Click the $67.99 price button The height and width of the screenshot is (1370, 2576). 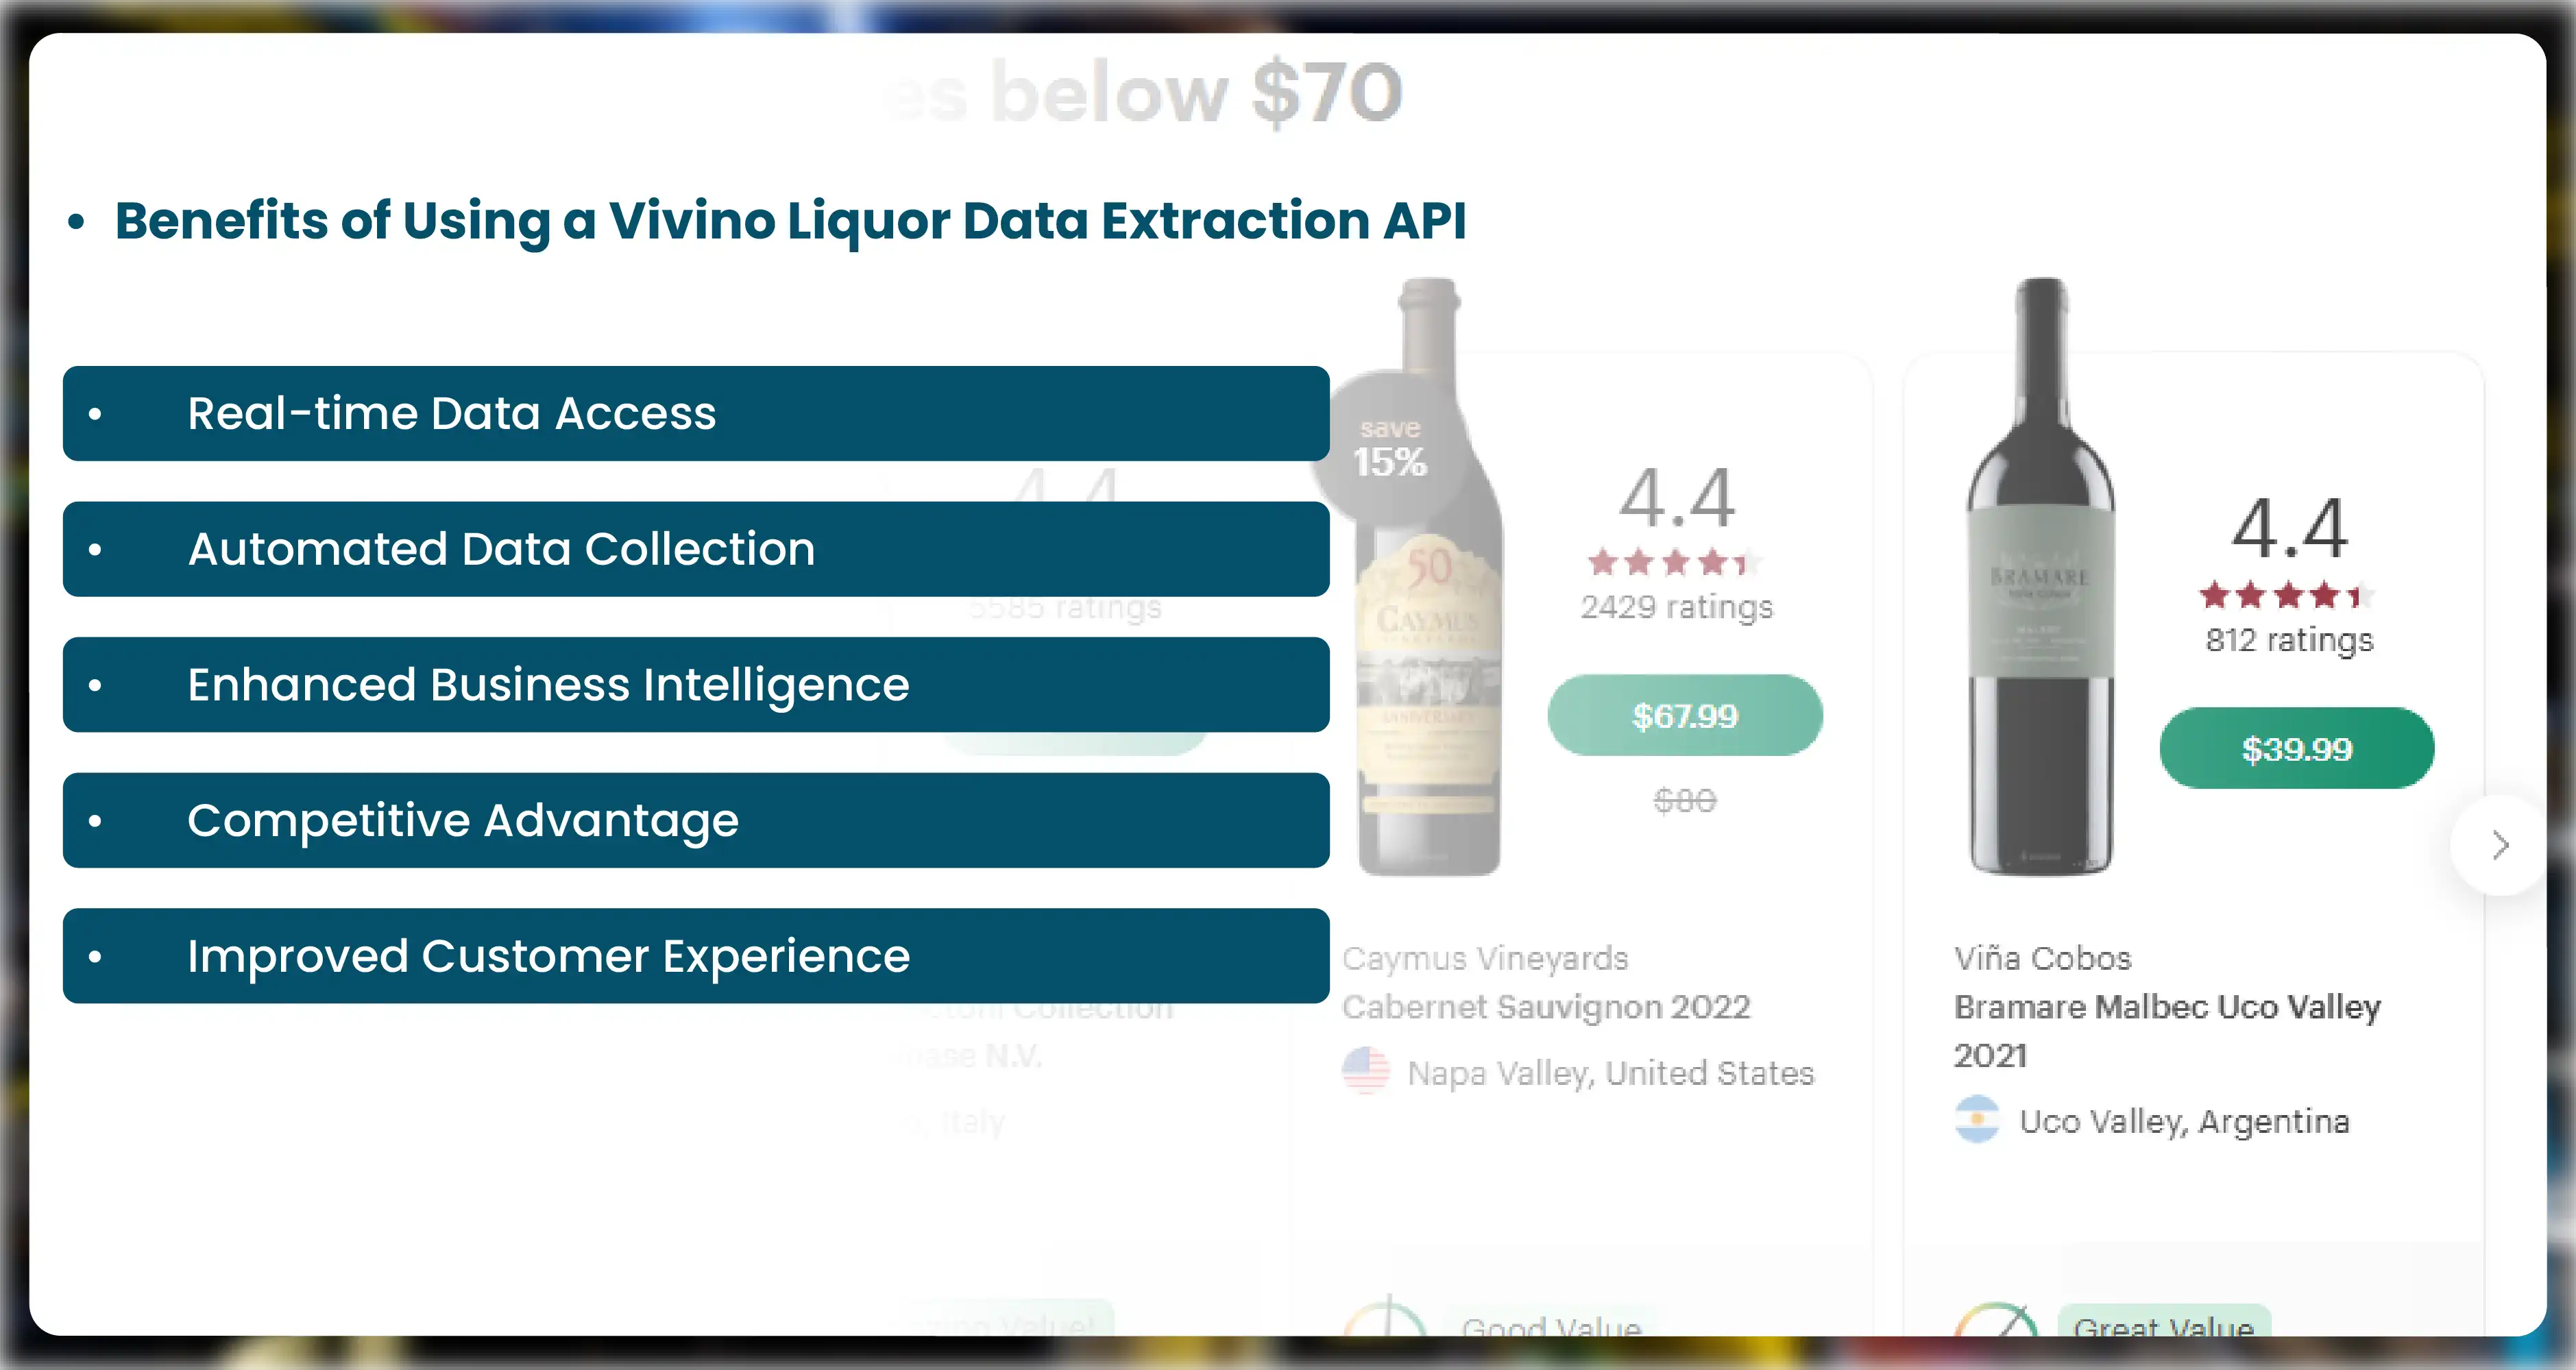point(1685,715)
